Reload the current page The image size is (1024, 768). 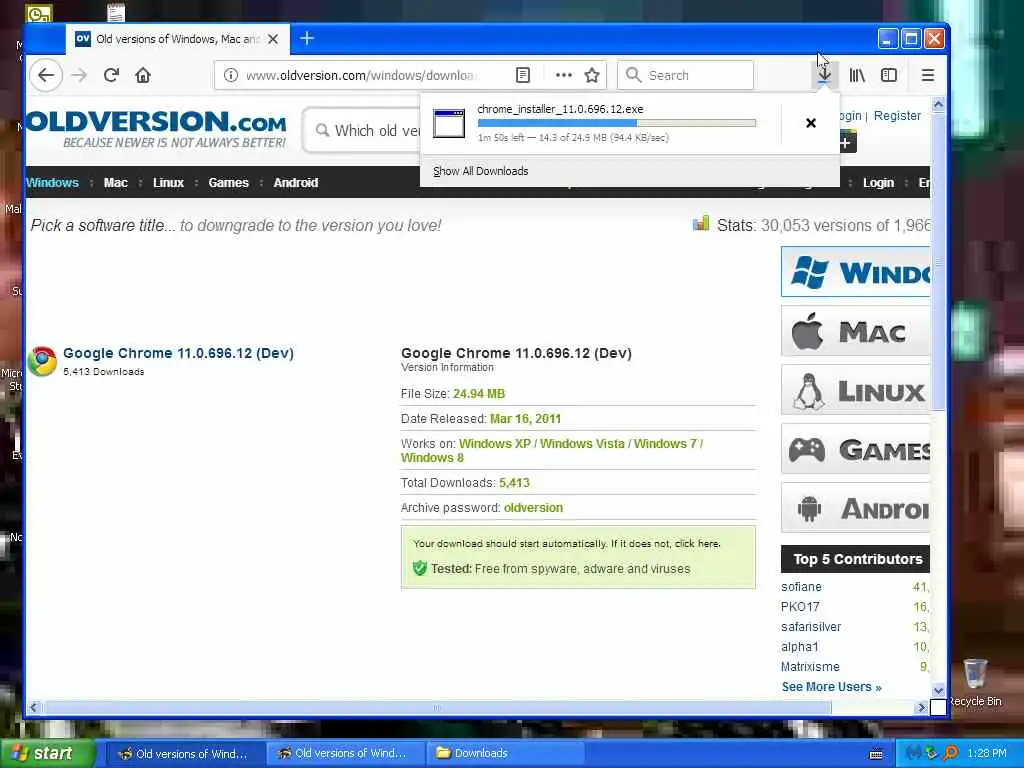(111, 75)
